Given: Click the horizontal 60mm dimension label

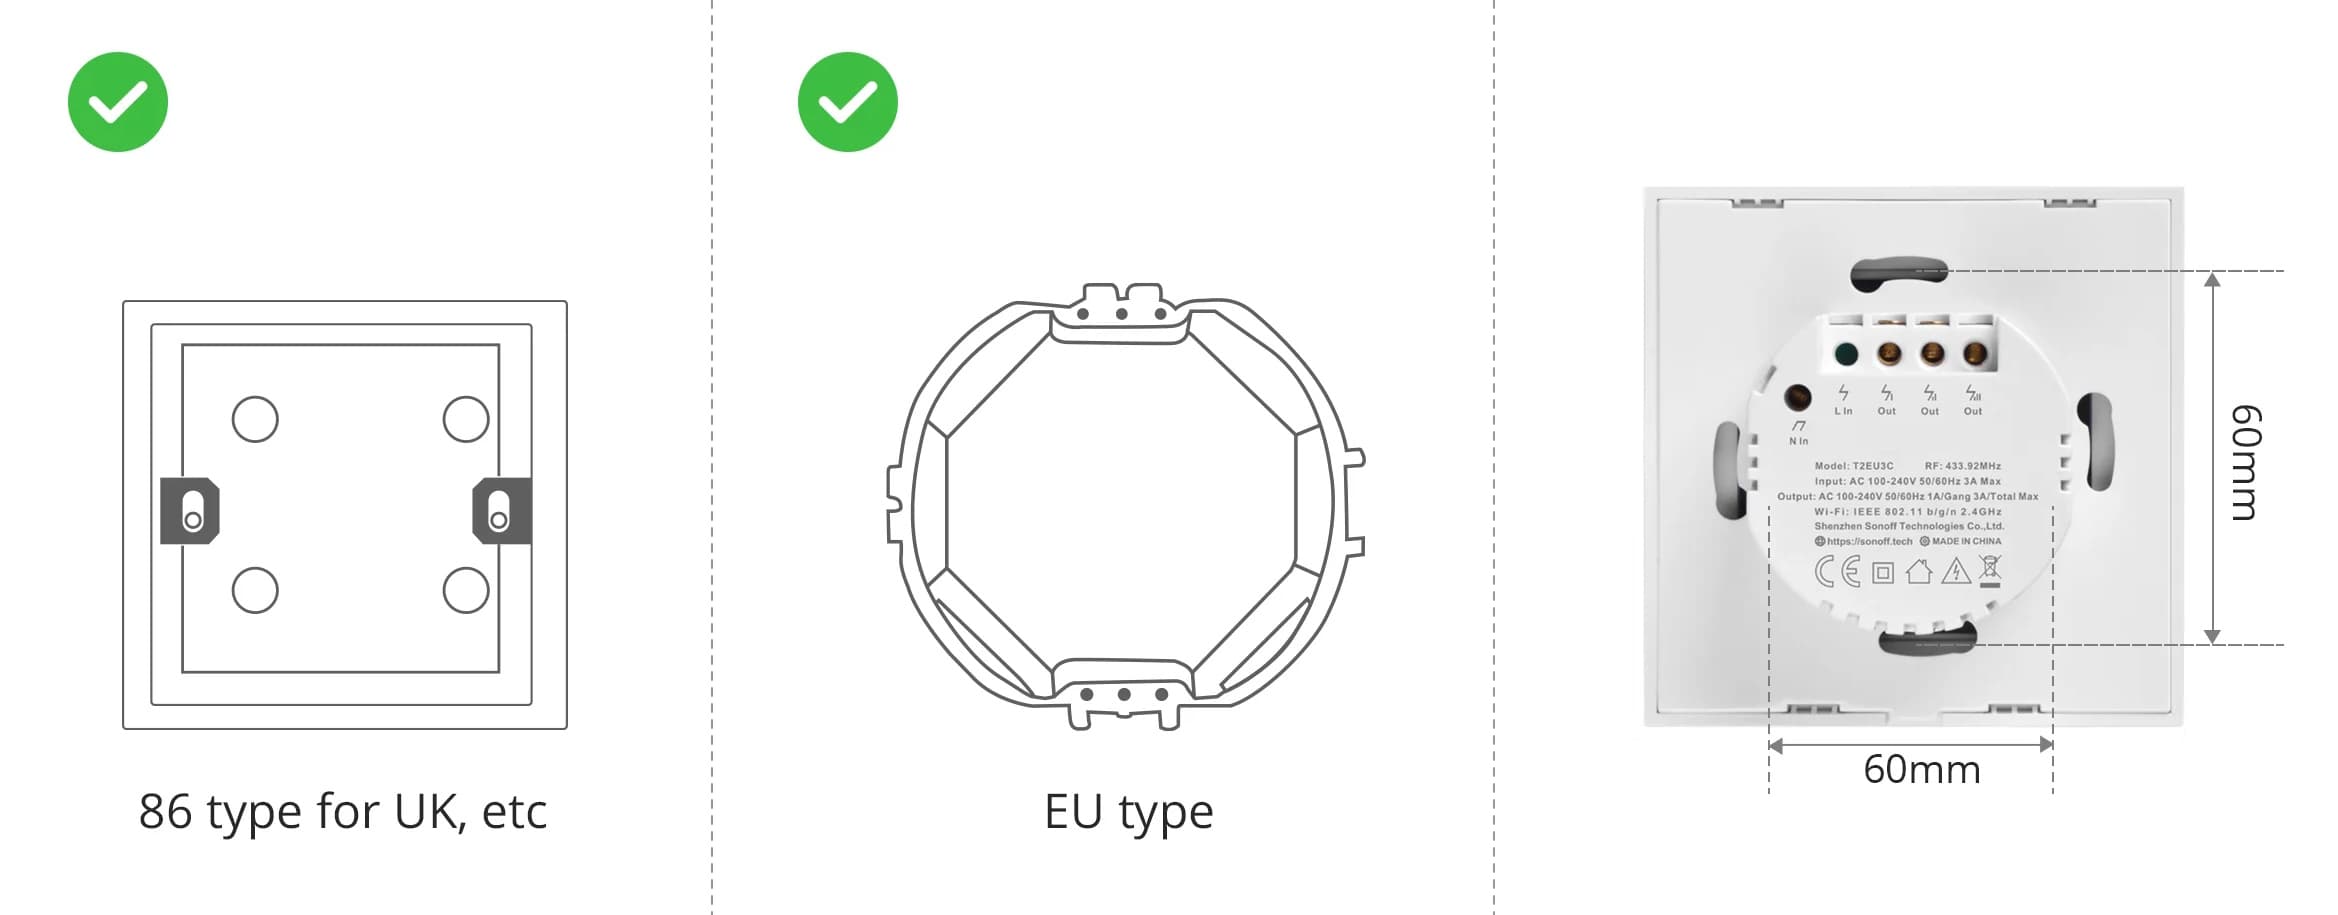Looking at the screenshot, I should (1921, 769).
